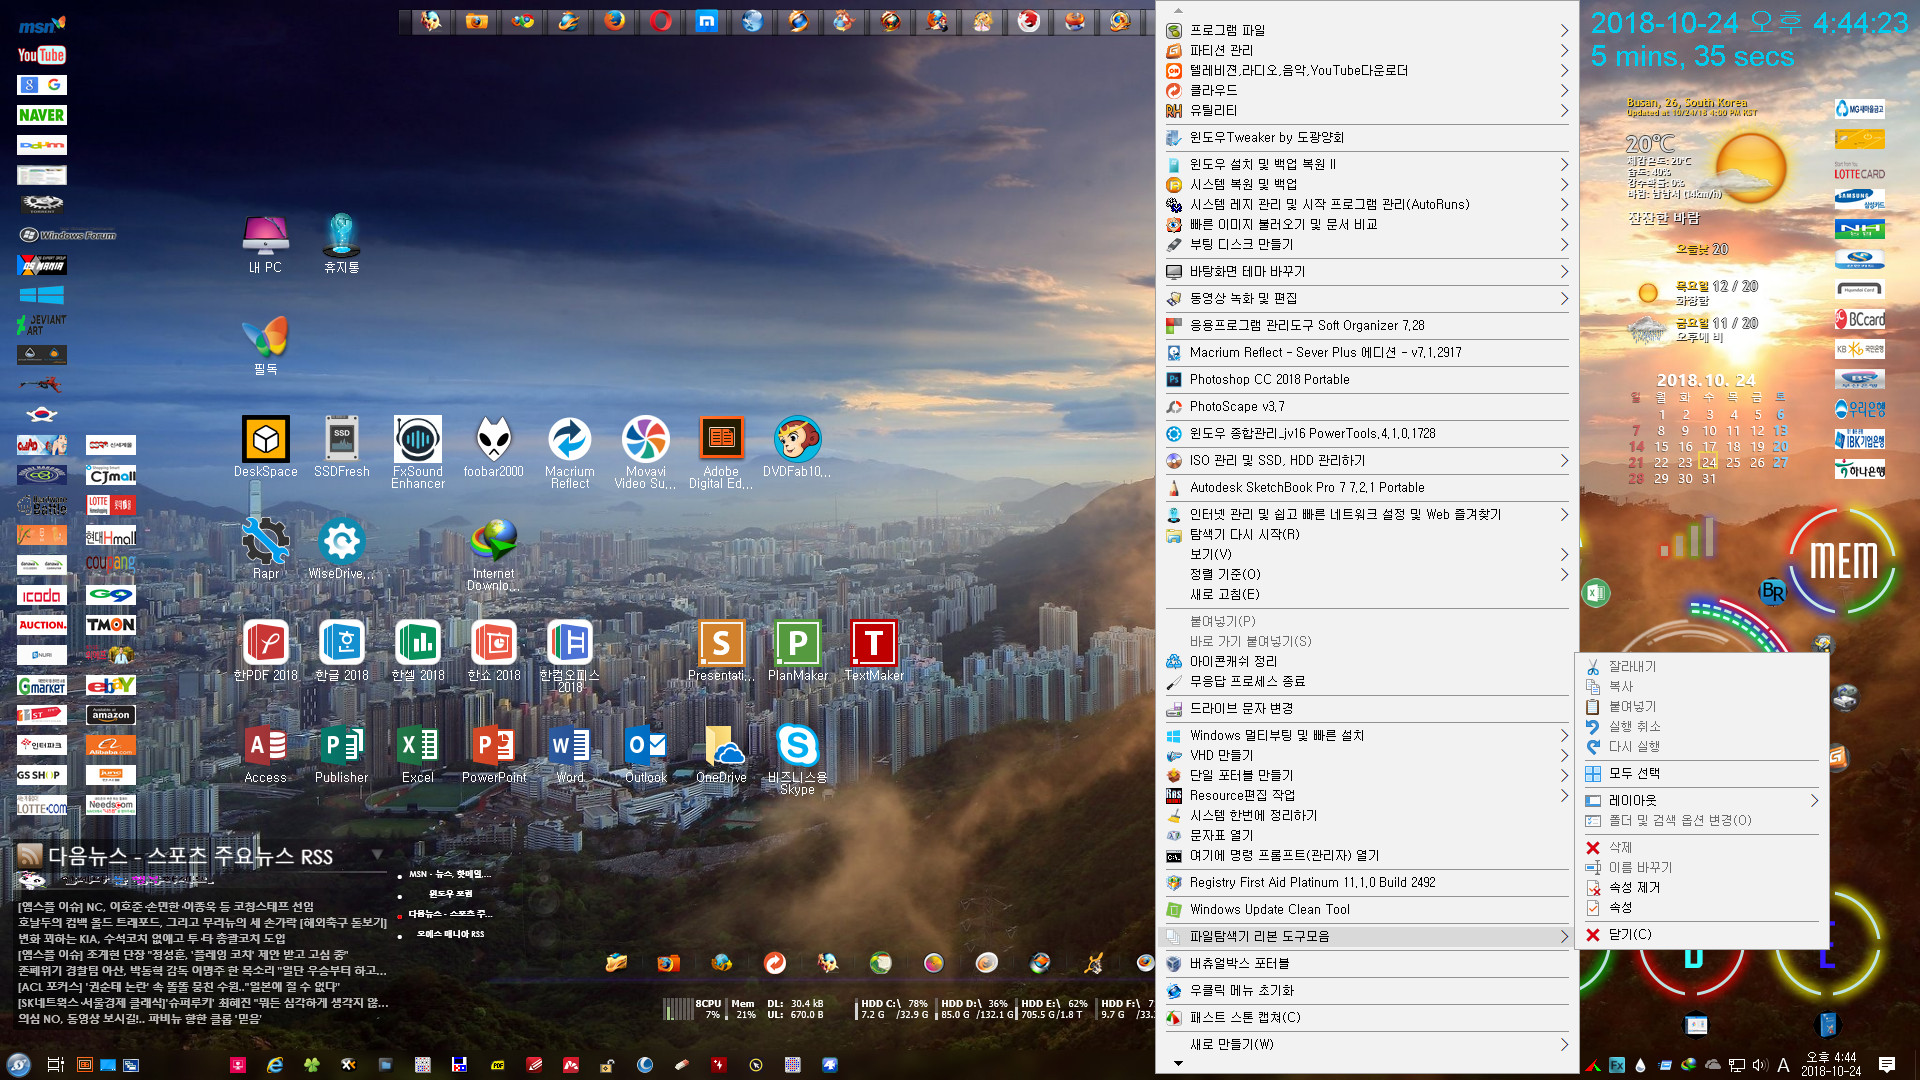Open Internet Explorer taskbar icon

[275, 1065]
